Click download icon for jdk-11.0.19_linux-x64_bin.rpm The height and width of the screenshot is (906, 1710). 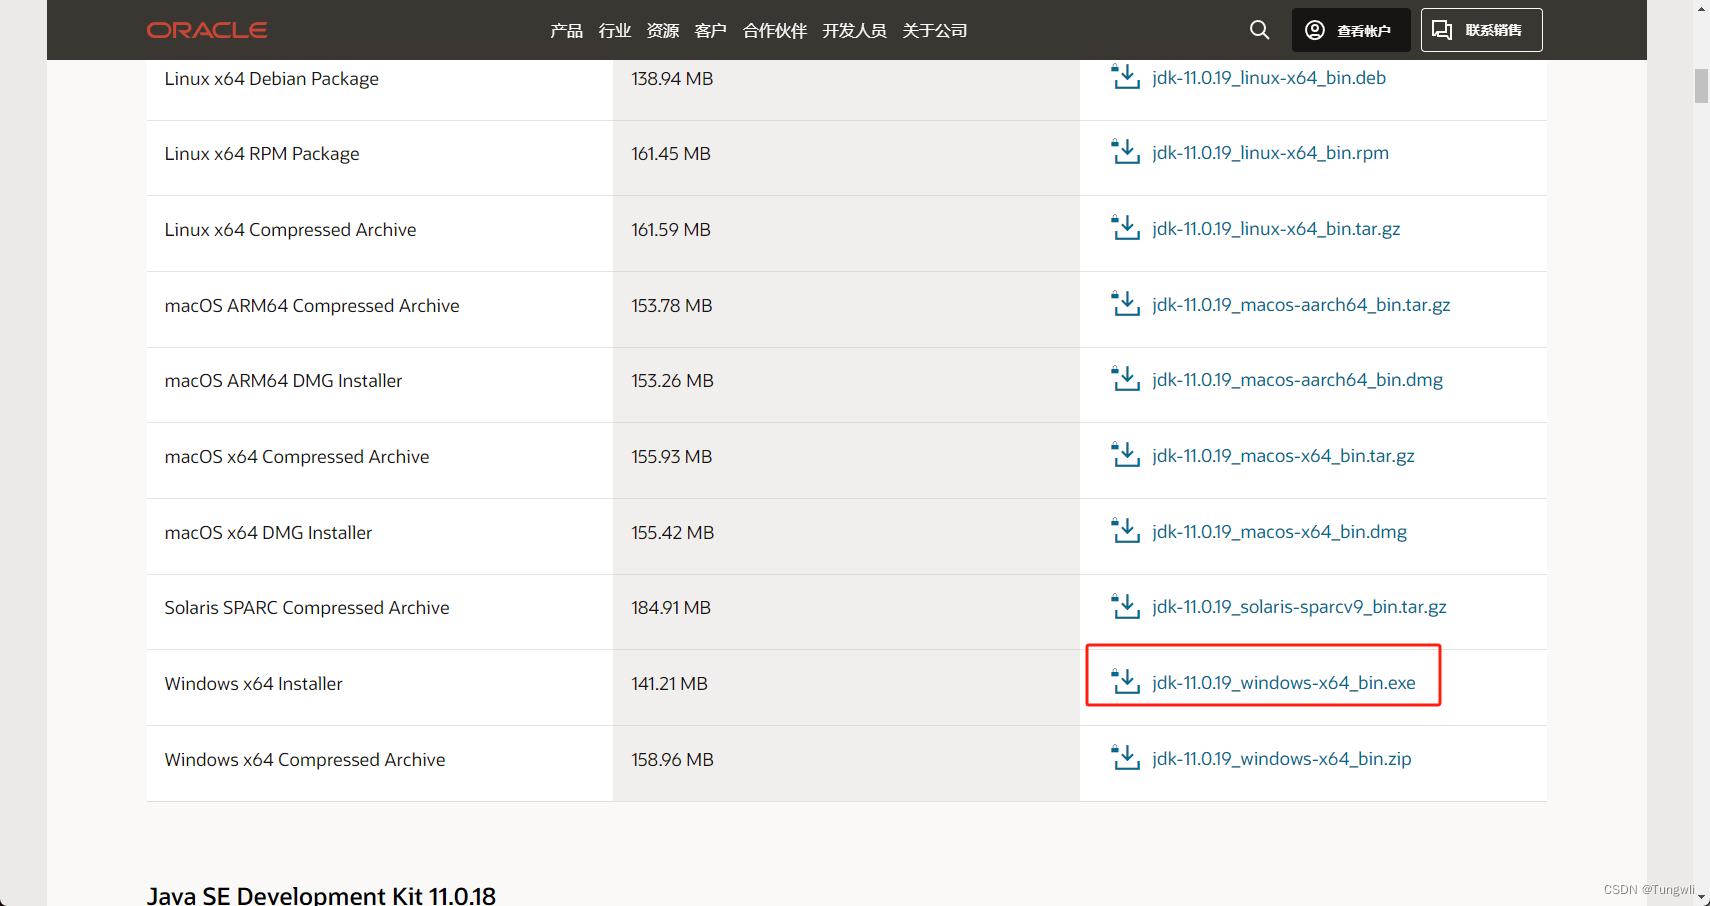(1126, 152)
